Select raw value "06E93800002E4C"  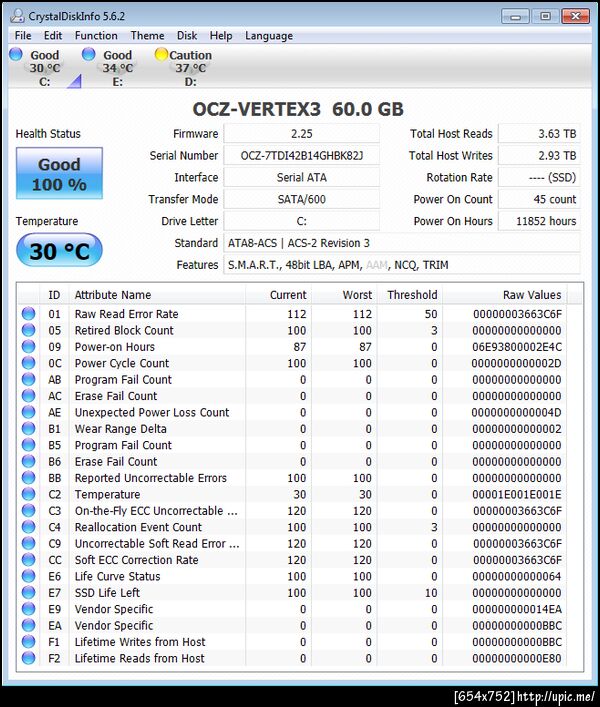[517, 347]
